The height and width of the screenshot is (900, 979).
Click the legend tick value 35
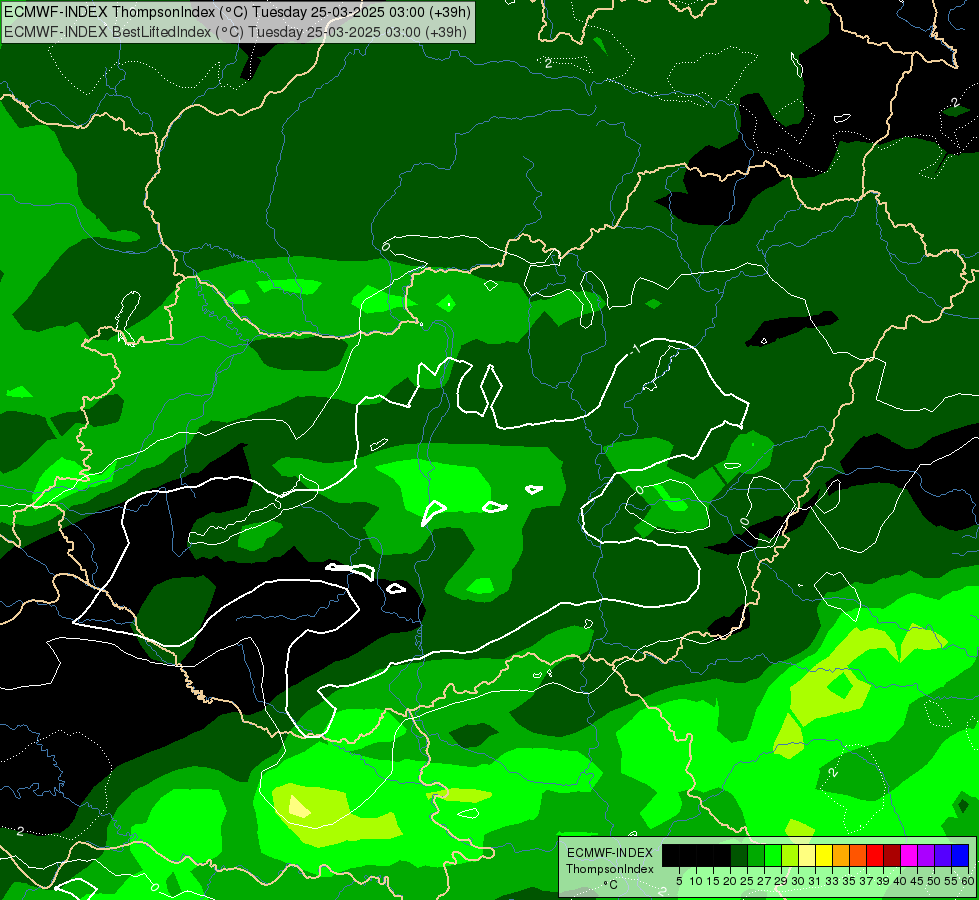click(849, 881)
